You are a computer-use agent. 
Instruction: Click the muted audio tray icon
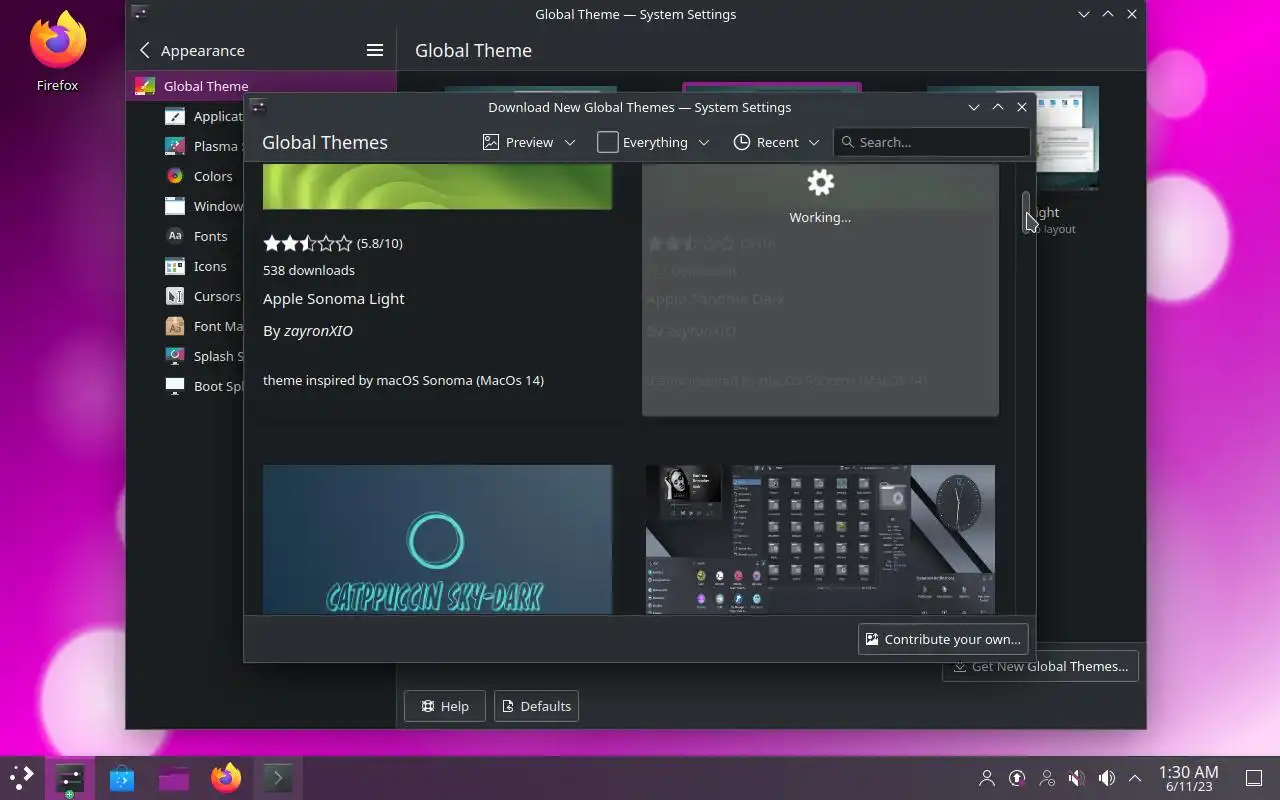click(x=1077, y=777)
